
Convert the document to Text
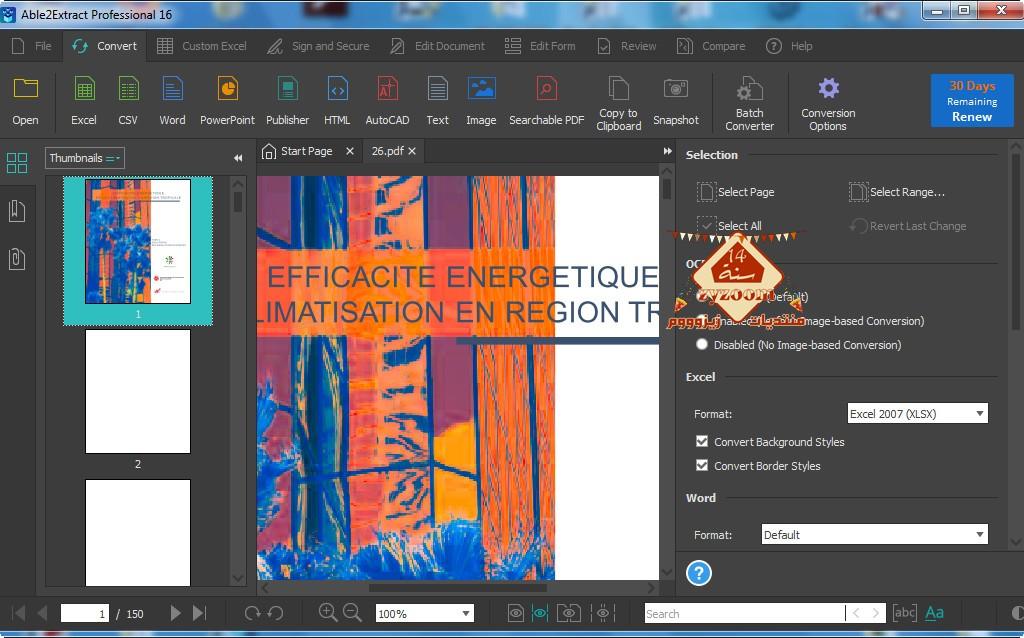(438, 101)
